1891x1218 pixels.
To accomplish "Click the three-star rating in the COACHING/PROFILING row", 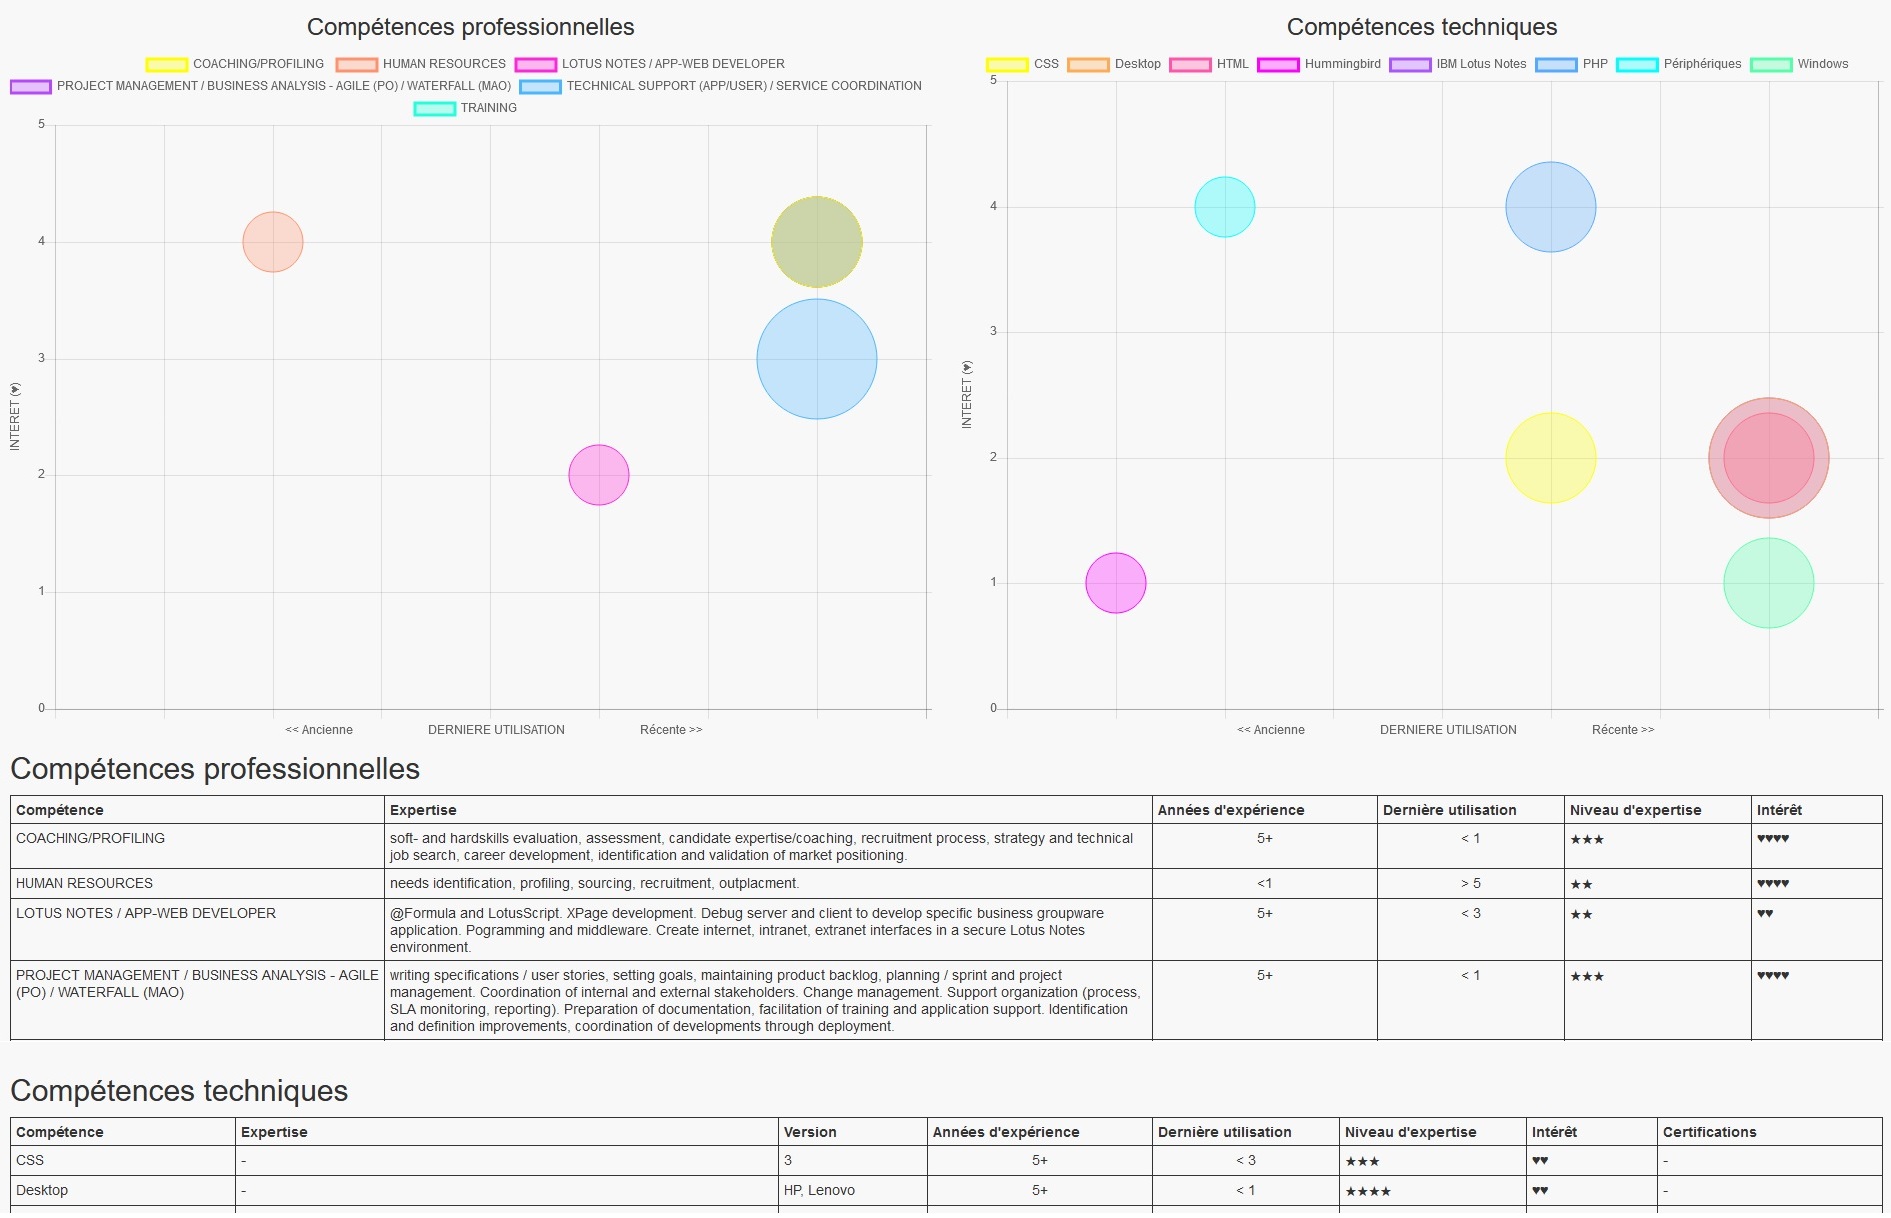I will [1587, 840].
